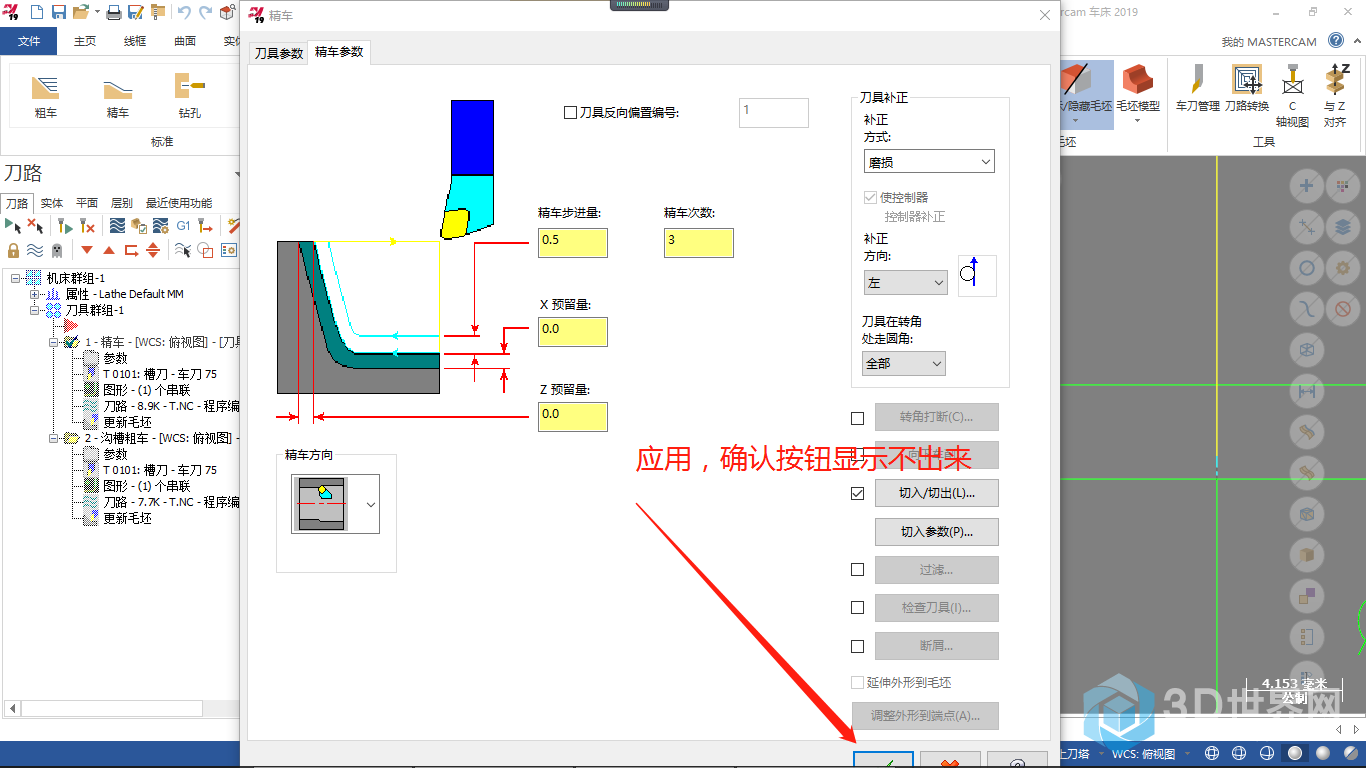Collapse operation 2 - 沟槽粗车 node
The image size is (1366, 768).
(54, 438)
